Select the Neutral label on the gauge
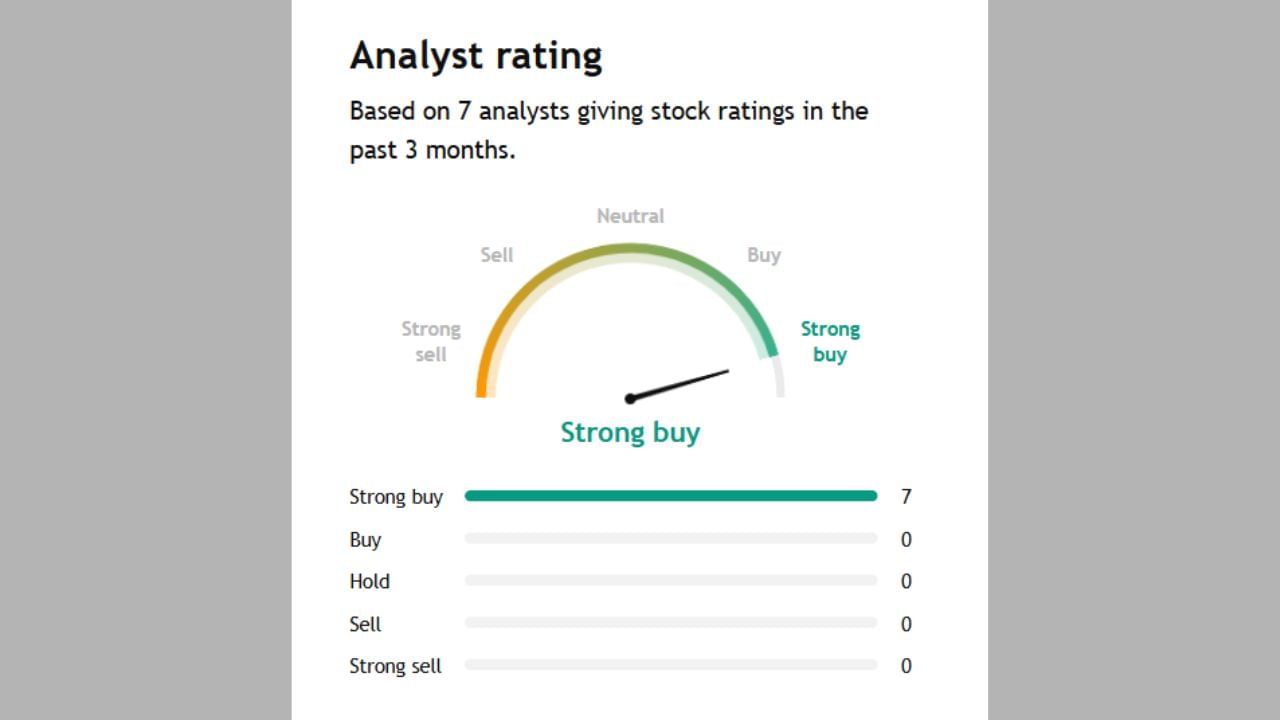Screen dimensions: 1280x720 pos(630,216)
